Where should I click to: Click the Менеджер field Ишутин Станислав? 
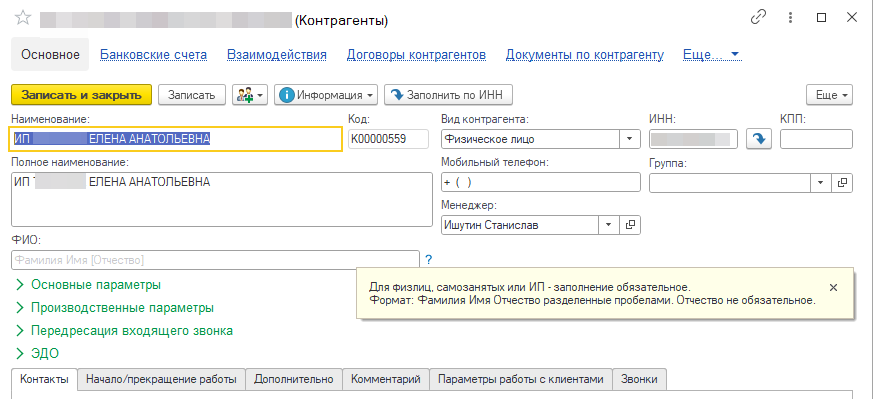[x=520, y=225]
